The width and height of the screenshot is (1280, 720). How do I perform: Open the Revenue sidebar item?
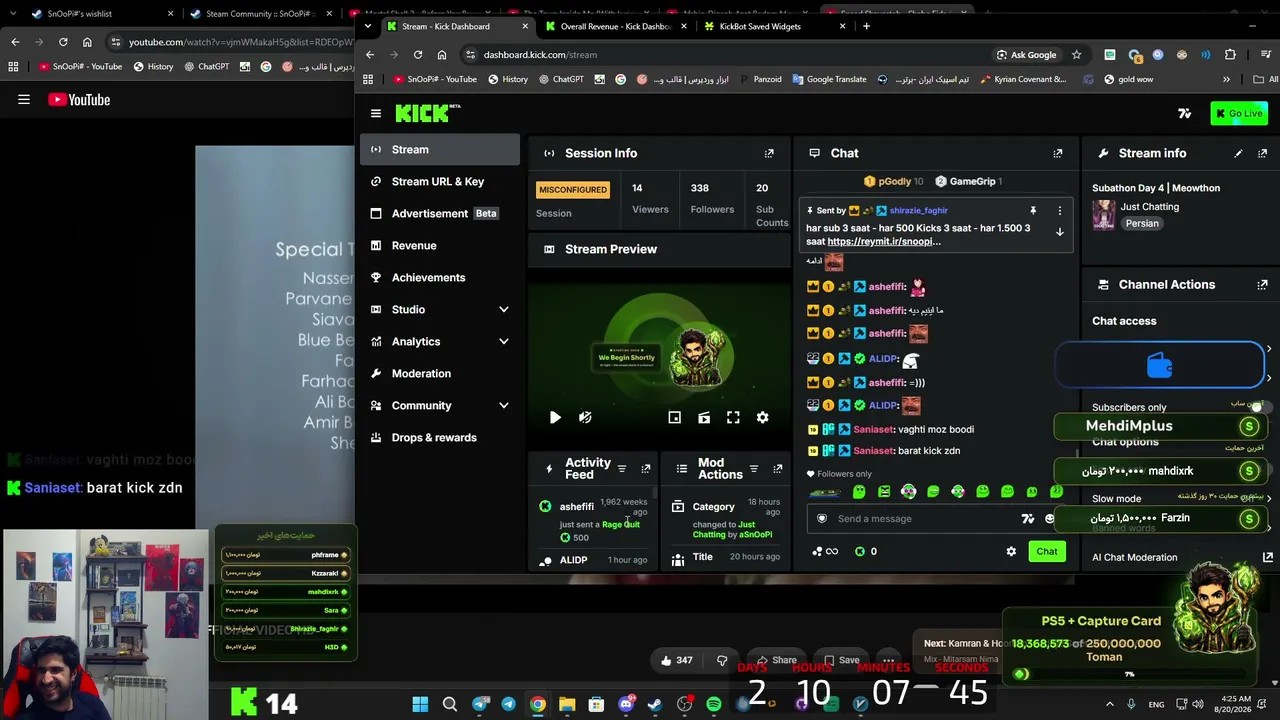point(440,246)
